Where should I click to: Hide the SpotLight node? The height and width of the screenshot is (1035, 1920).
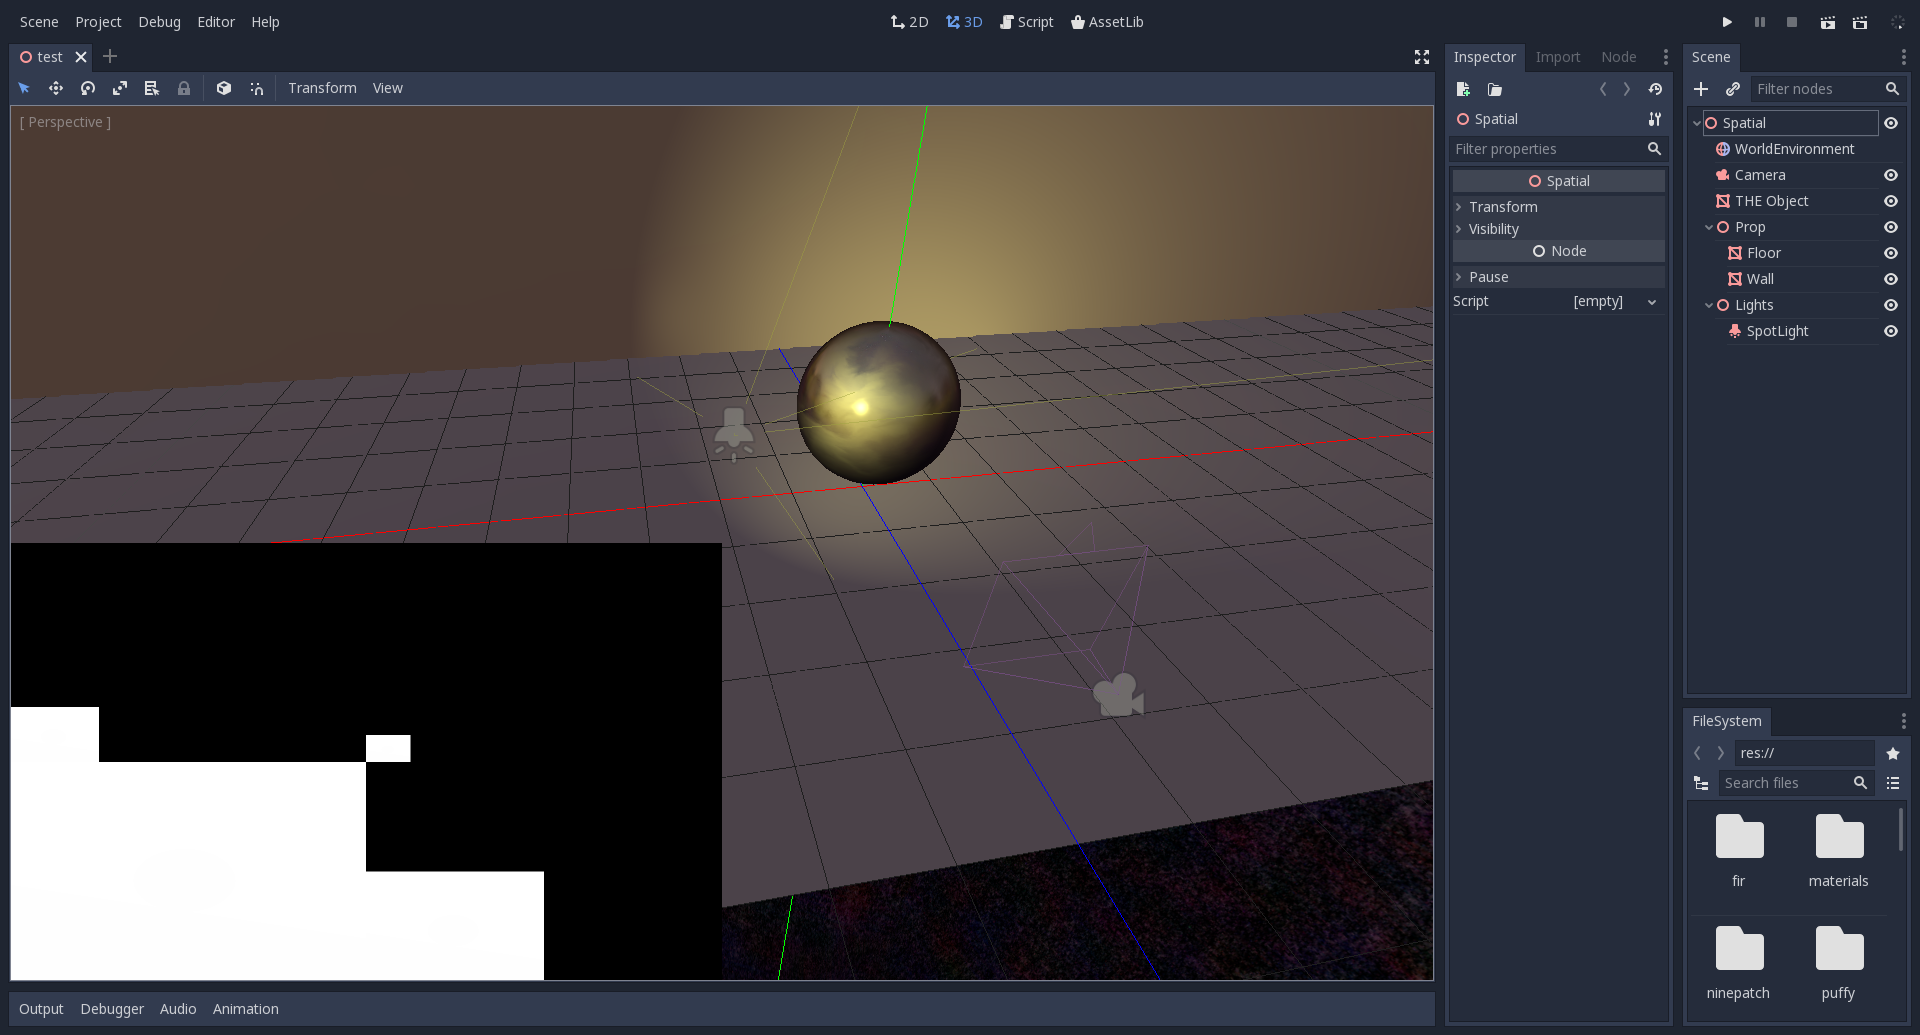pyautogui.click(x=1891, y=331)
